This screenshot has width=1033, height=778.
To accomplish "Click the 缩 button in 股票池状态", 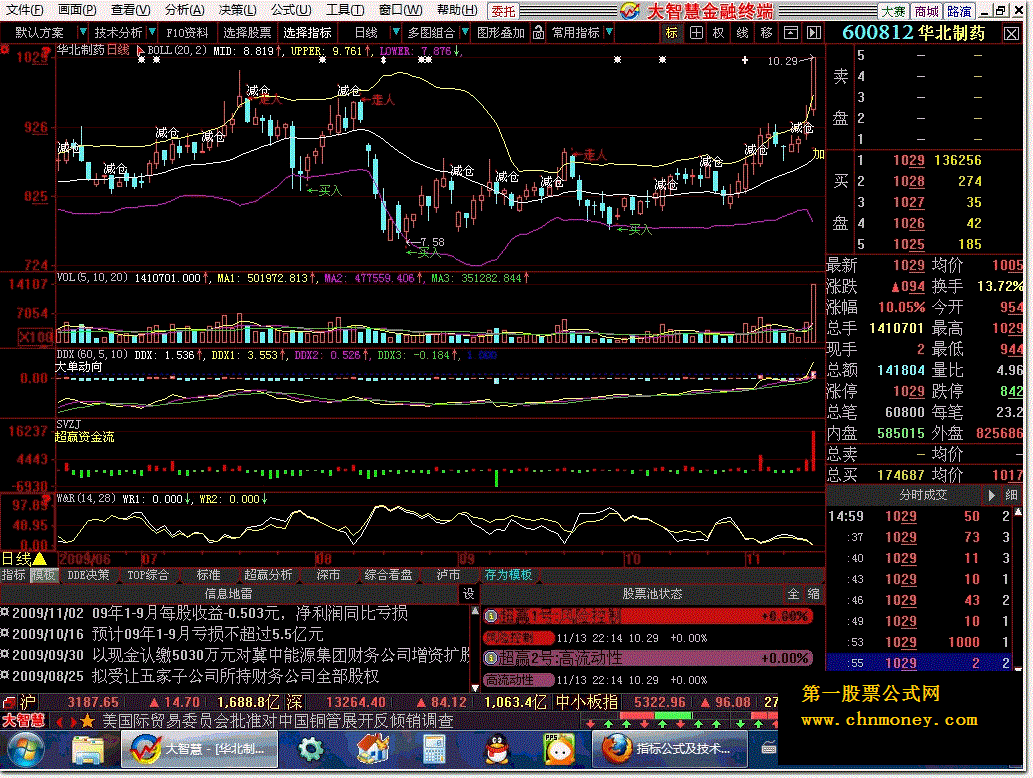I will [x=814, y=594].
